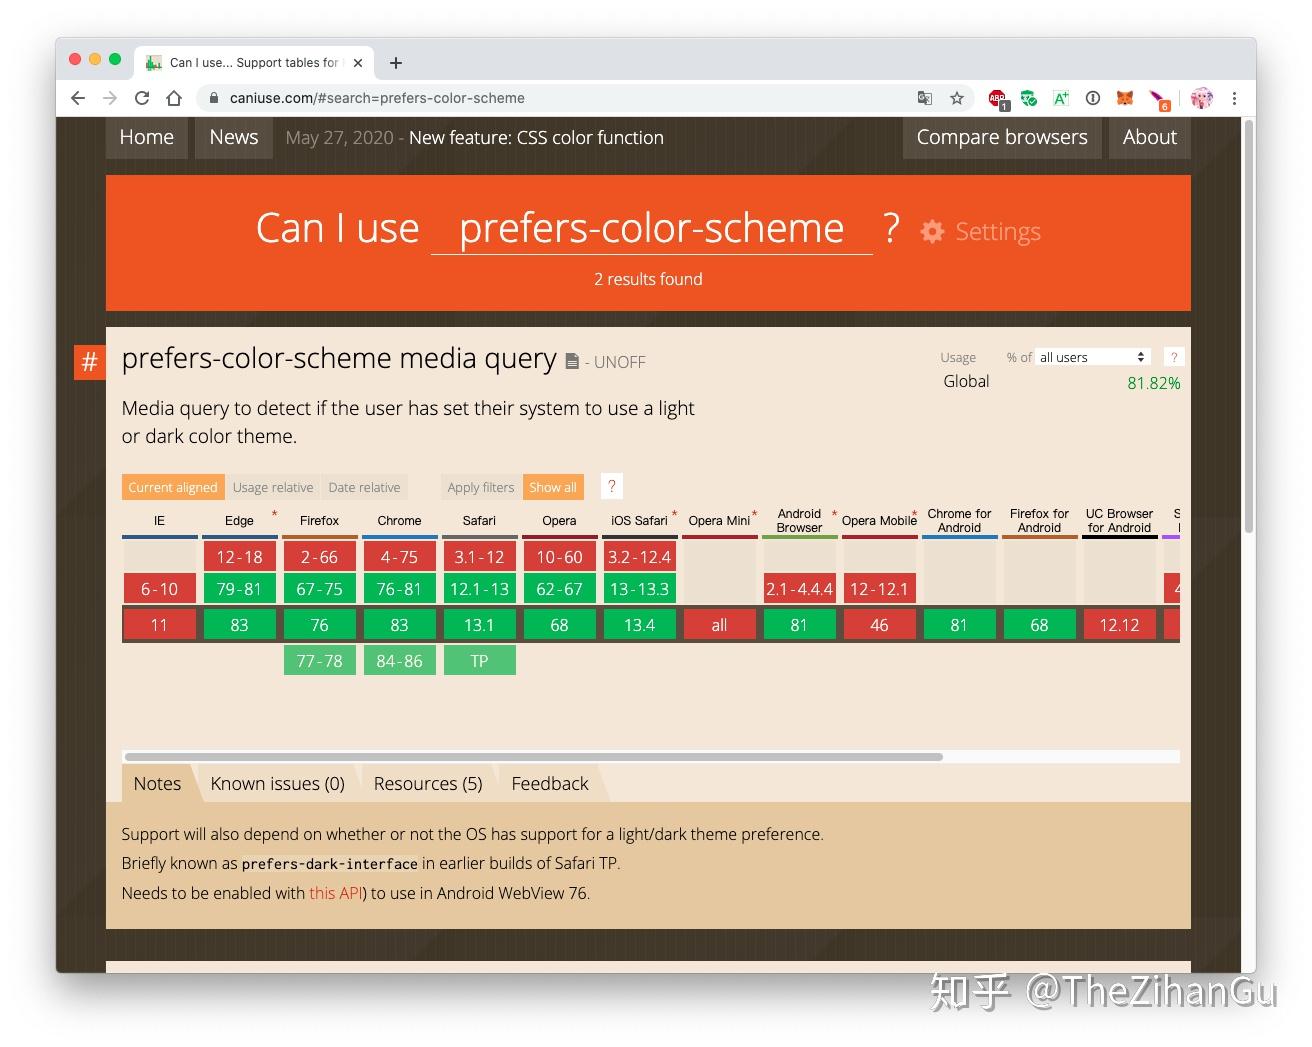Click the Compare browsers button
1312x1047 pixels.
pyautogui.click(x=1001, y=137)
